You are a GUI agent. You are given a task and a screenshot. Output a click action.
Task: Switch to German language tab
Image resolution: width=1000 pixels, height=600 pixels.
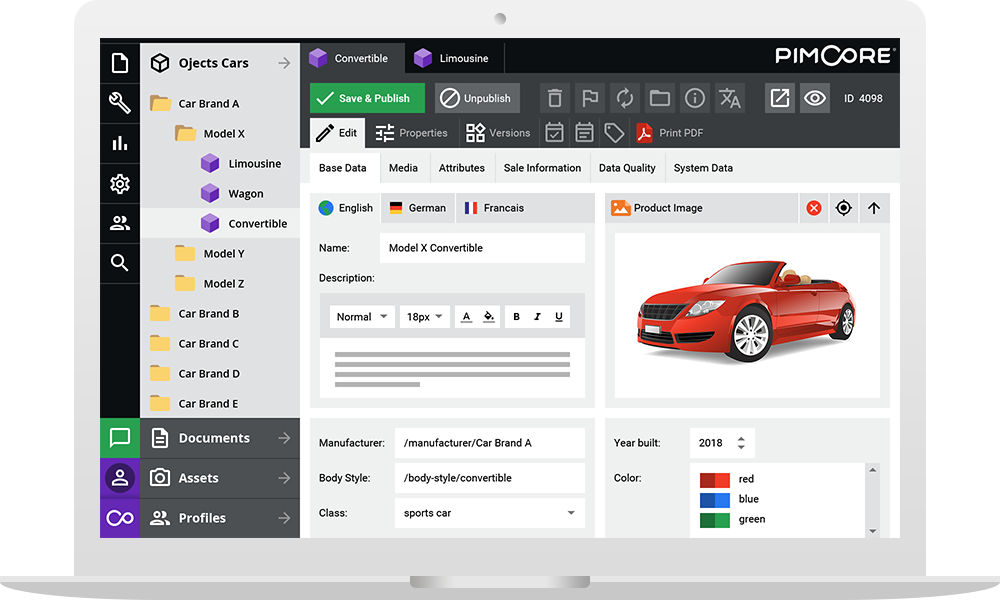tap(418, 208)
